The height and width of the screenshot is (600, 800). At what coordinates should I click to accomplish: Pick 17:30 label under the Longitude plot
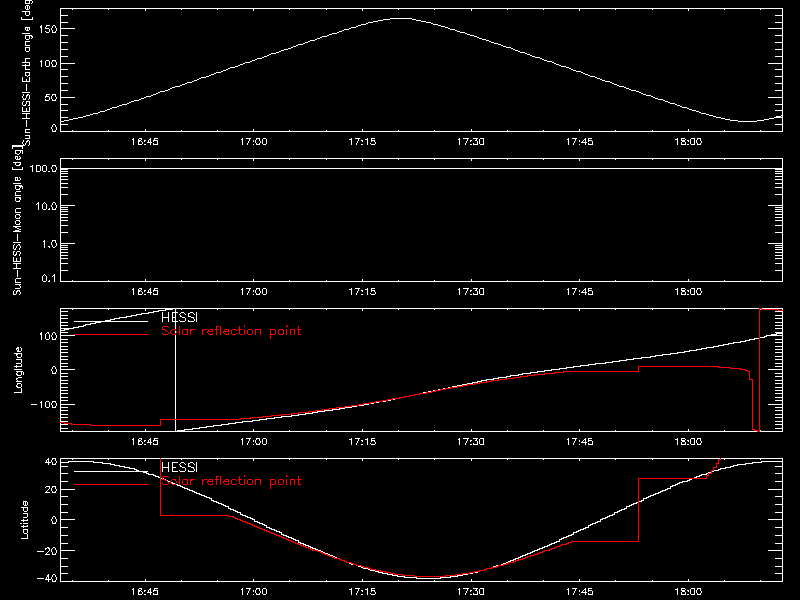pyautogui.click(x=471, y=442)
